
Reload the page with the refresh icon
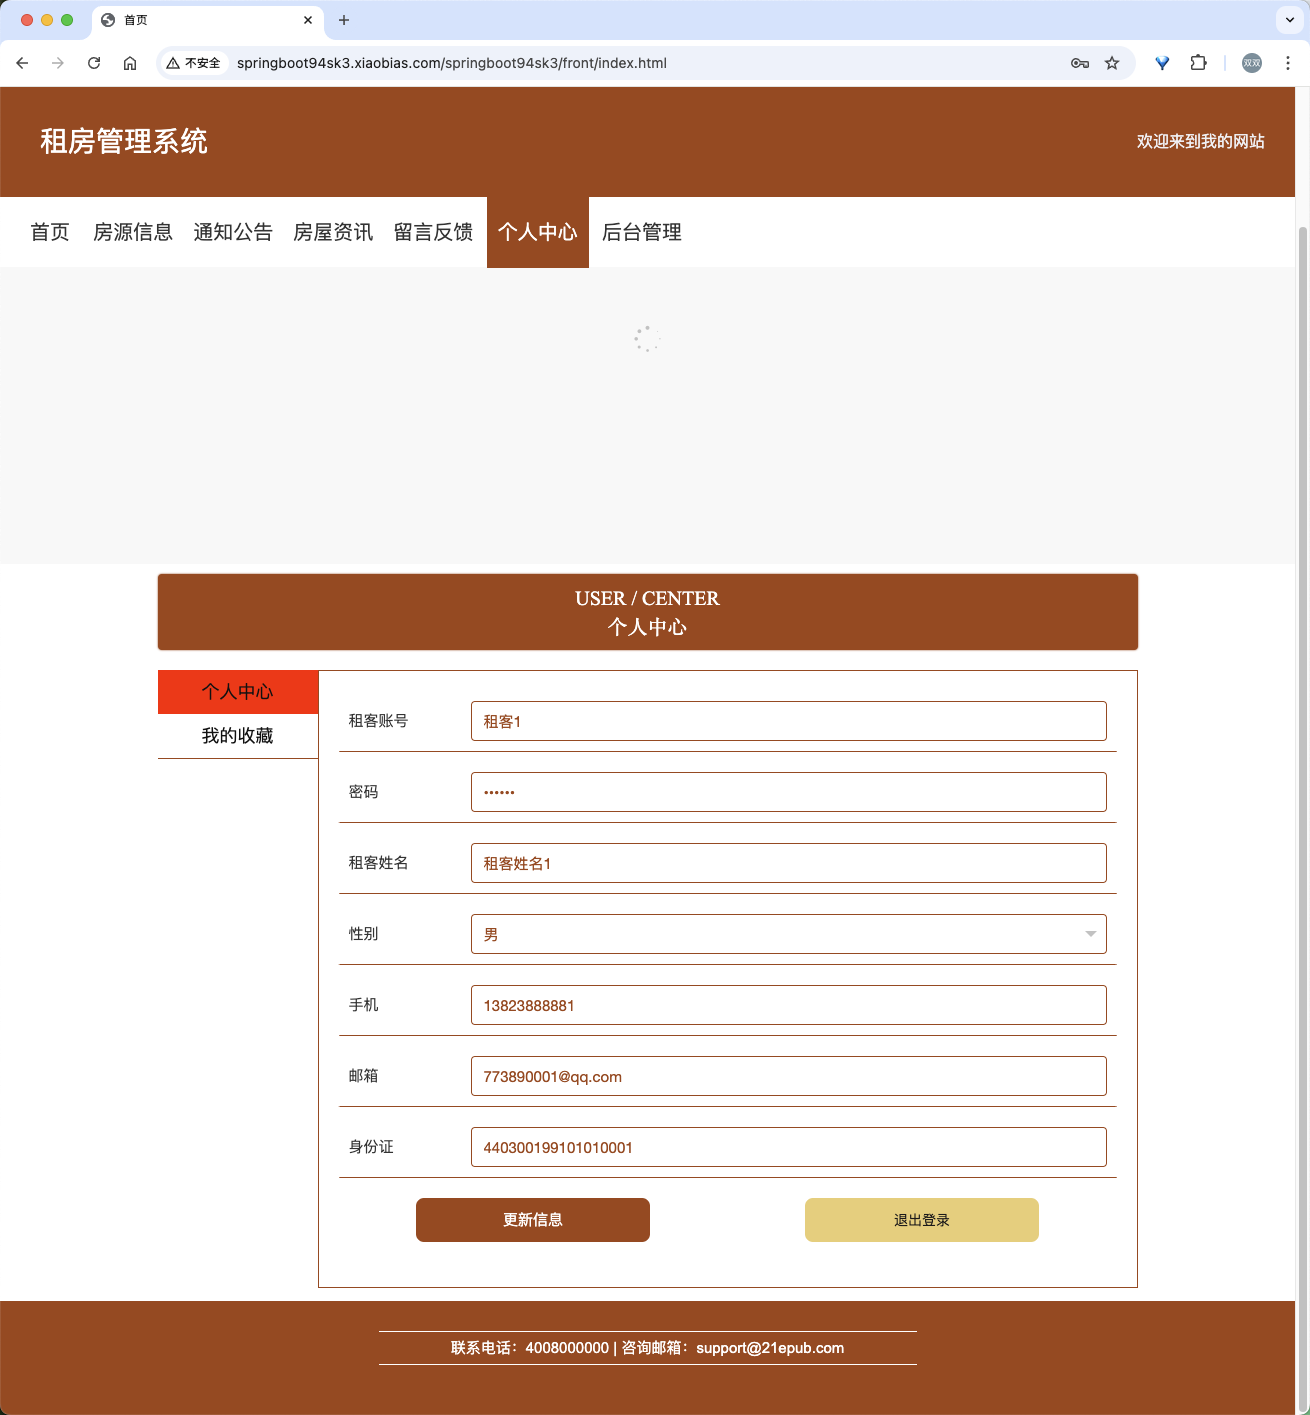tap(94, 63)
